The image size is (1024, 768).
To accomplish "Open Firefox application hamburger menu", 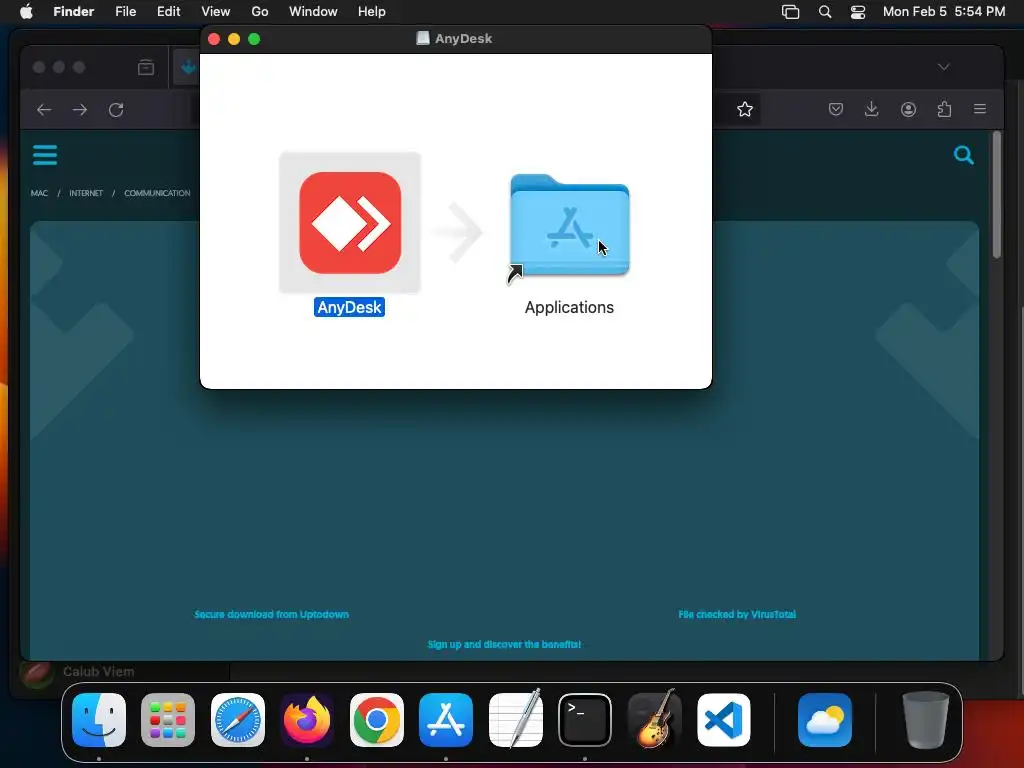I will [980, 109].
